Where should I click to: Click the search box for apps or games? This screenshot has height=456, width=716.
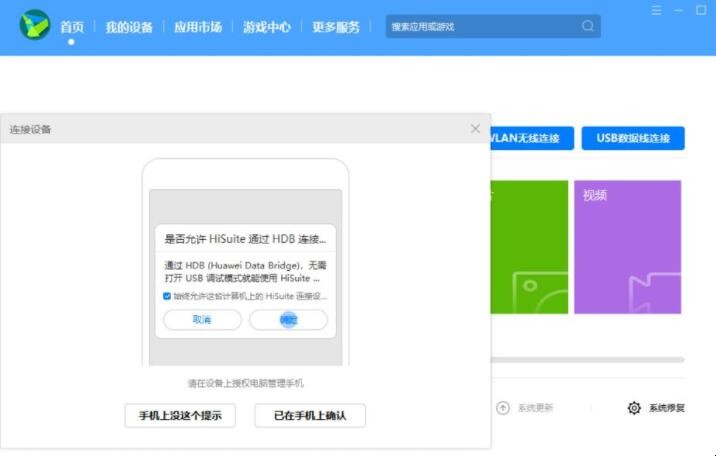click(493, 26)
